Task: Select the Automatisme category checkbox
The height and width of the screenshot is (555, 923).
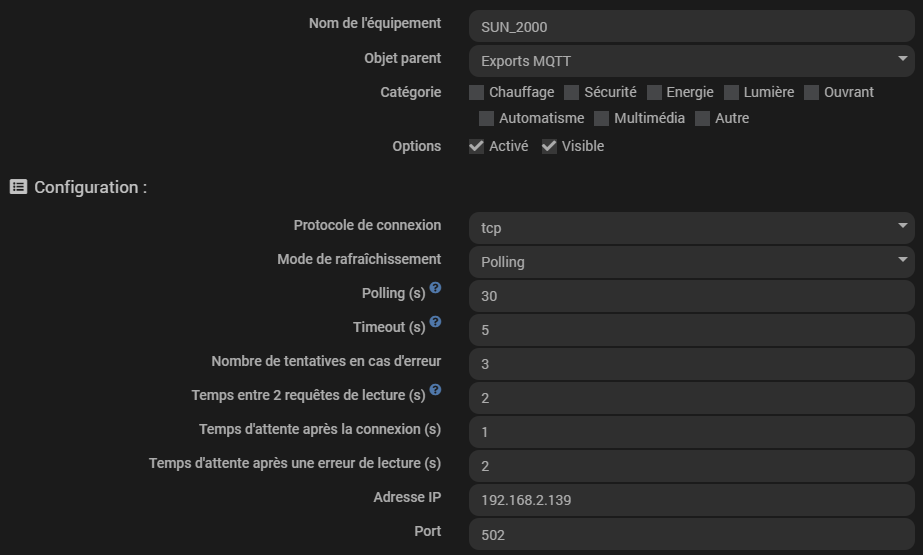Action: point(486,119)
